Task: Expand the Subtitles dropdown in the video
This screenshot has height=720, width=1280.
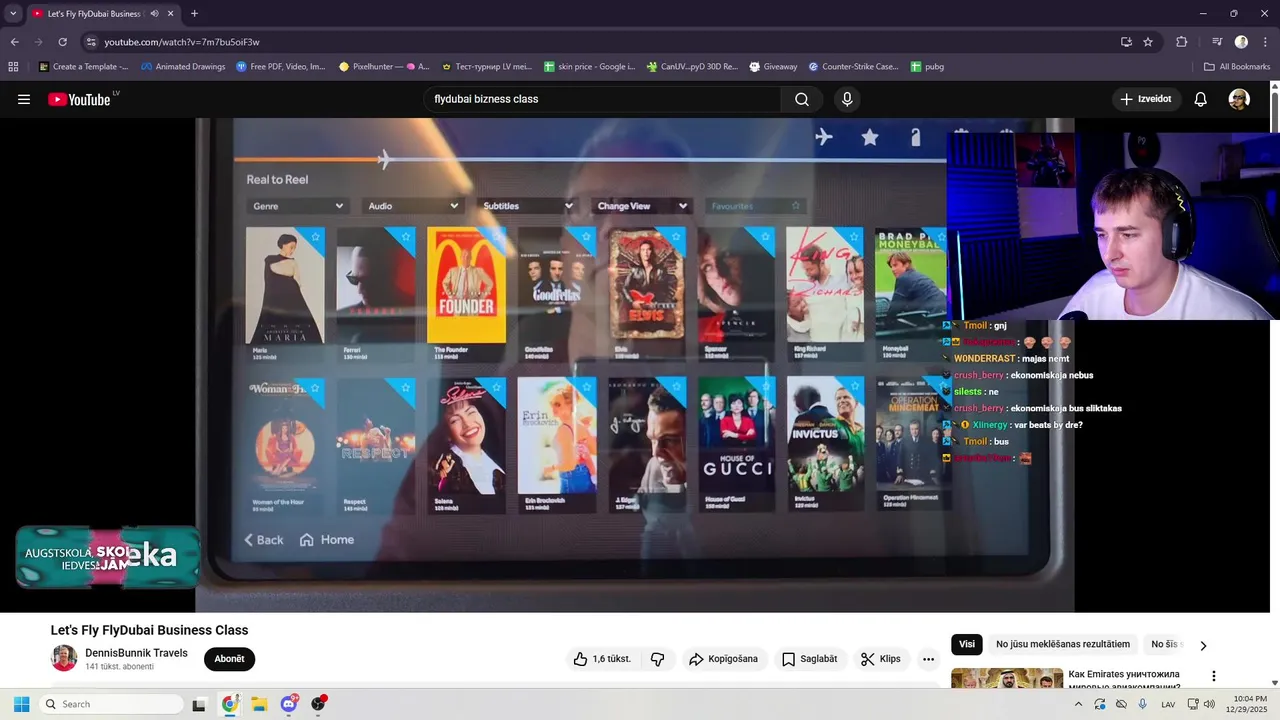Action: (x=527, y=206)
